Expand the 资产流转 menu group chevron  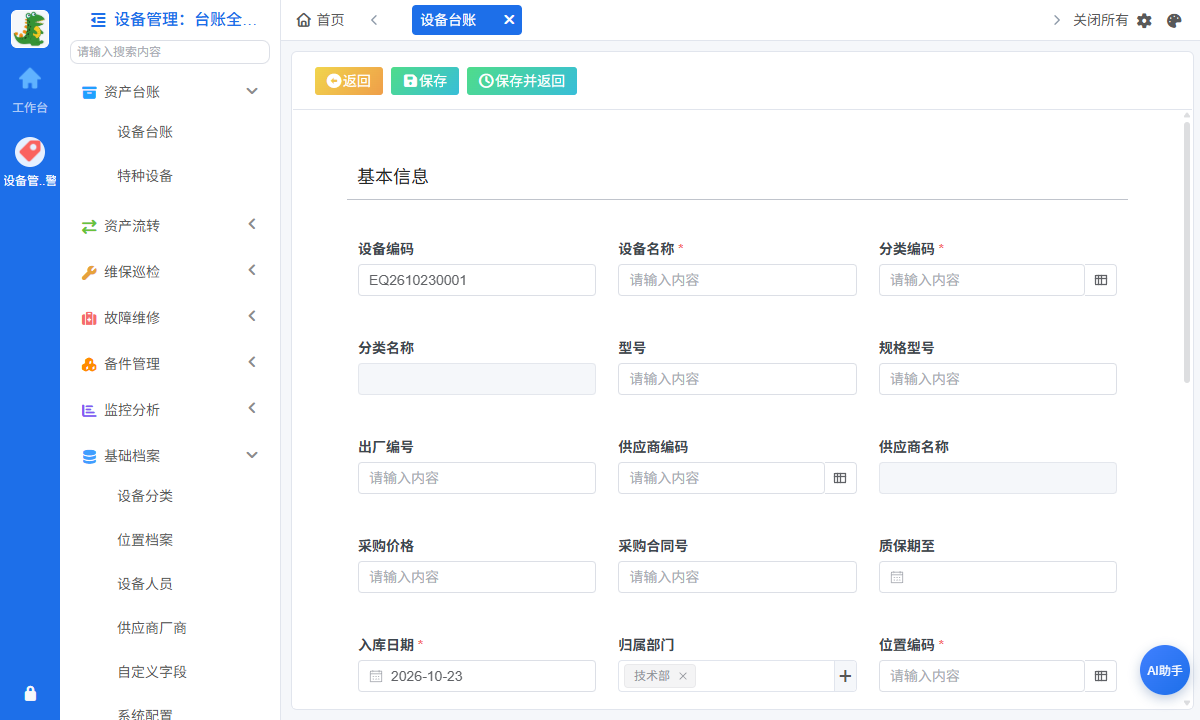(x=252, y=224)
